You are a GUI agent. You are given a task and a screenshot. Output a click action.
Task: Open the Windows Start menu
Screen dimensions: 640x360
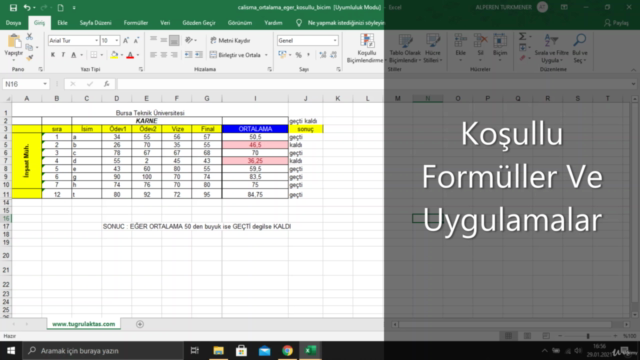click(x=11, y=351)
